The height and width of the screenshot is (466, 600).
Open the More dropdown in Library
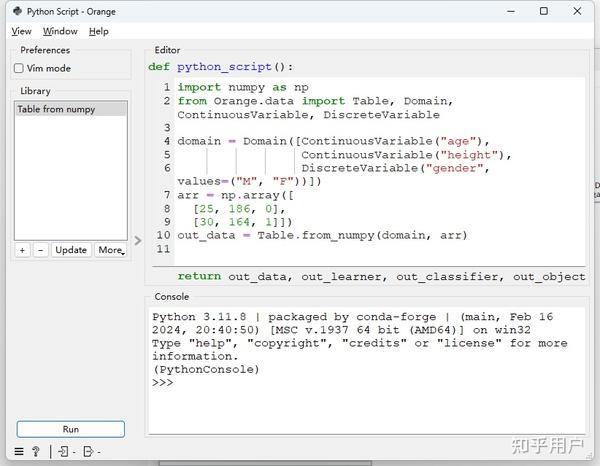point(111,250)
